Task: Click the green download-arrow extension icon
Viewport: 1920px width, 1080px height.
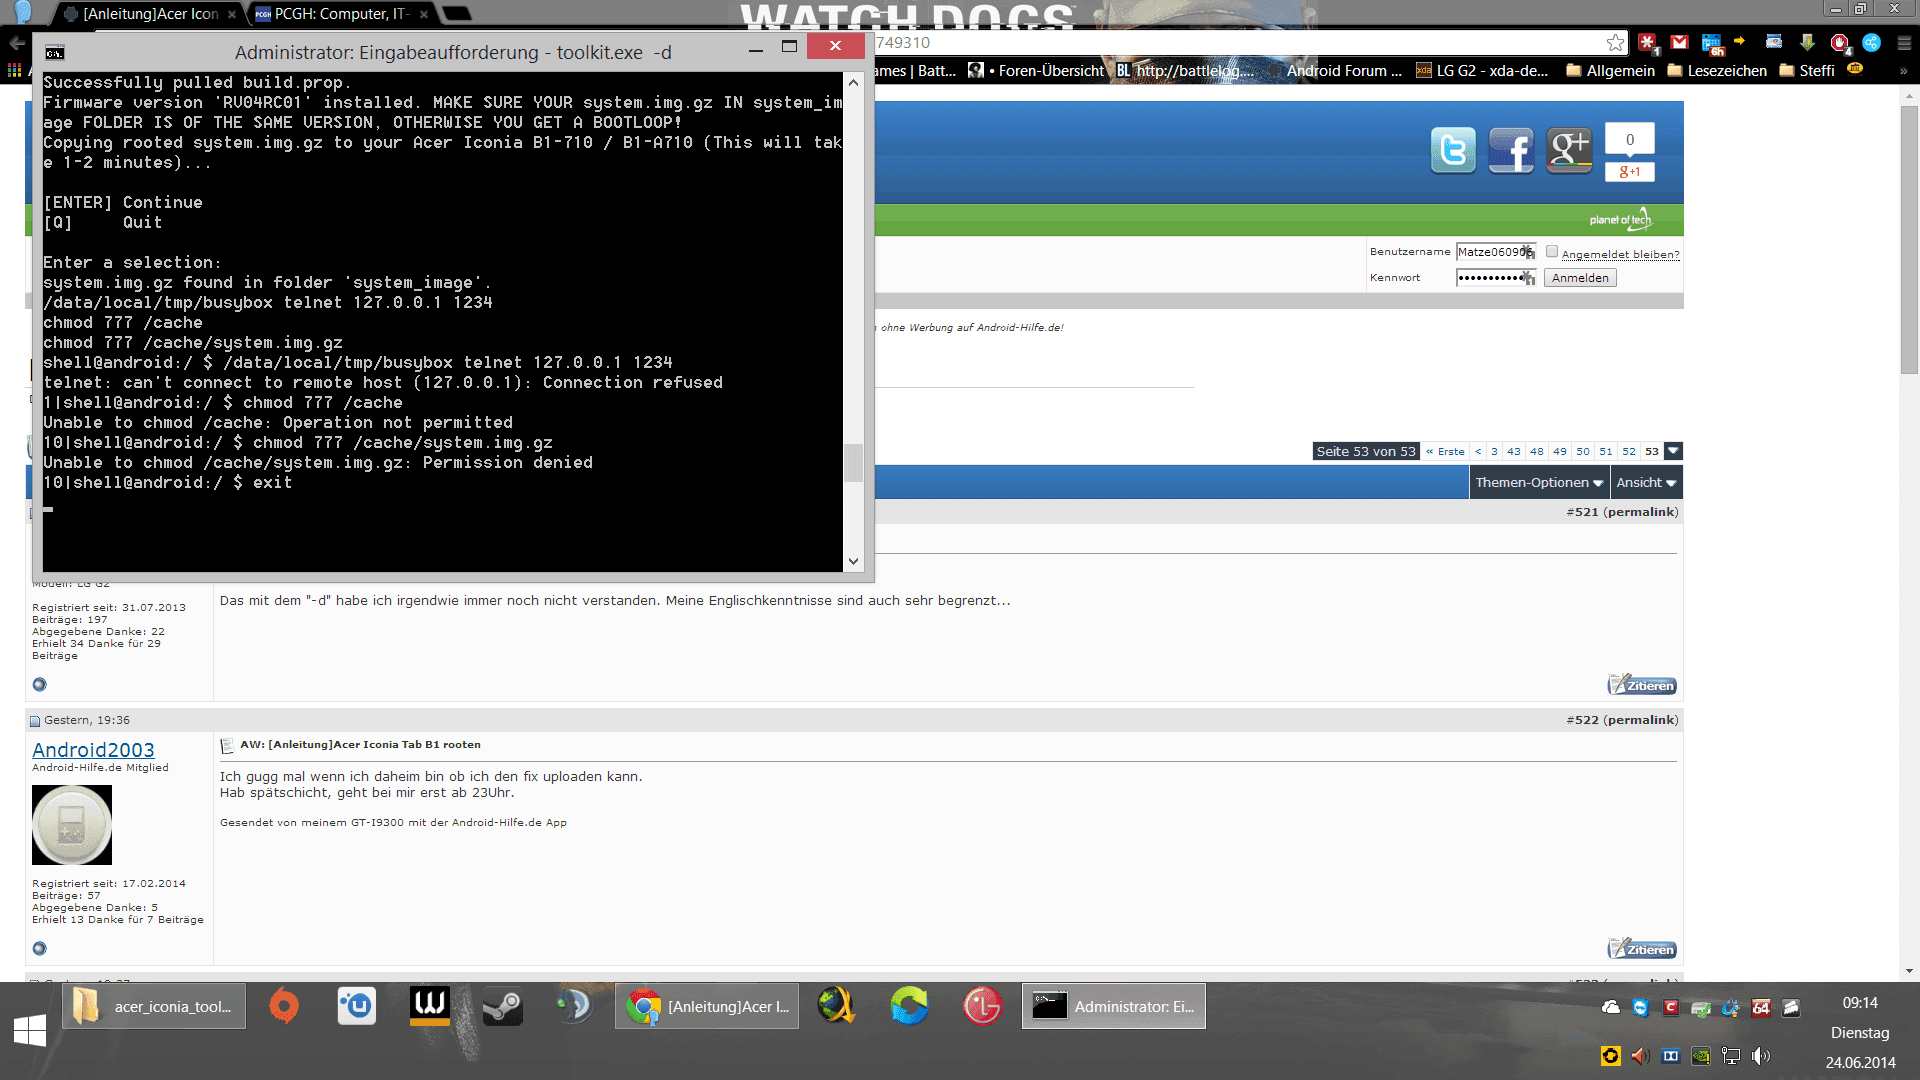Action: (1807, 42)
